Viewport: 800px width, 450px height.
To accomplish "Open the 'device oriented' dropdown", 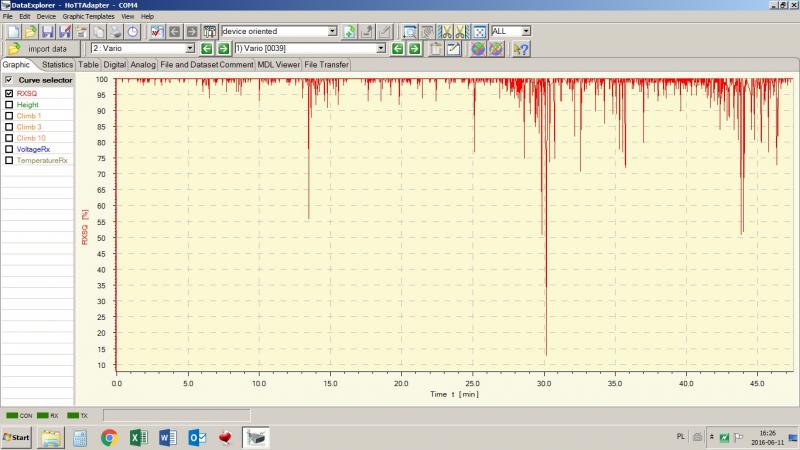I will [x=332, y=32].
